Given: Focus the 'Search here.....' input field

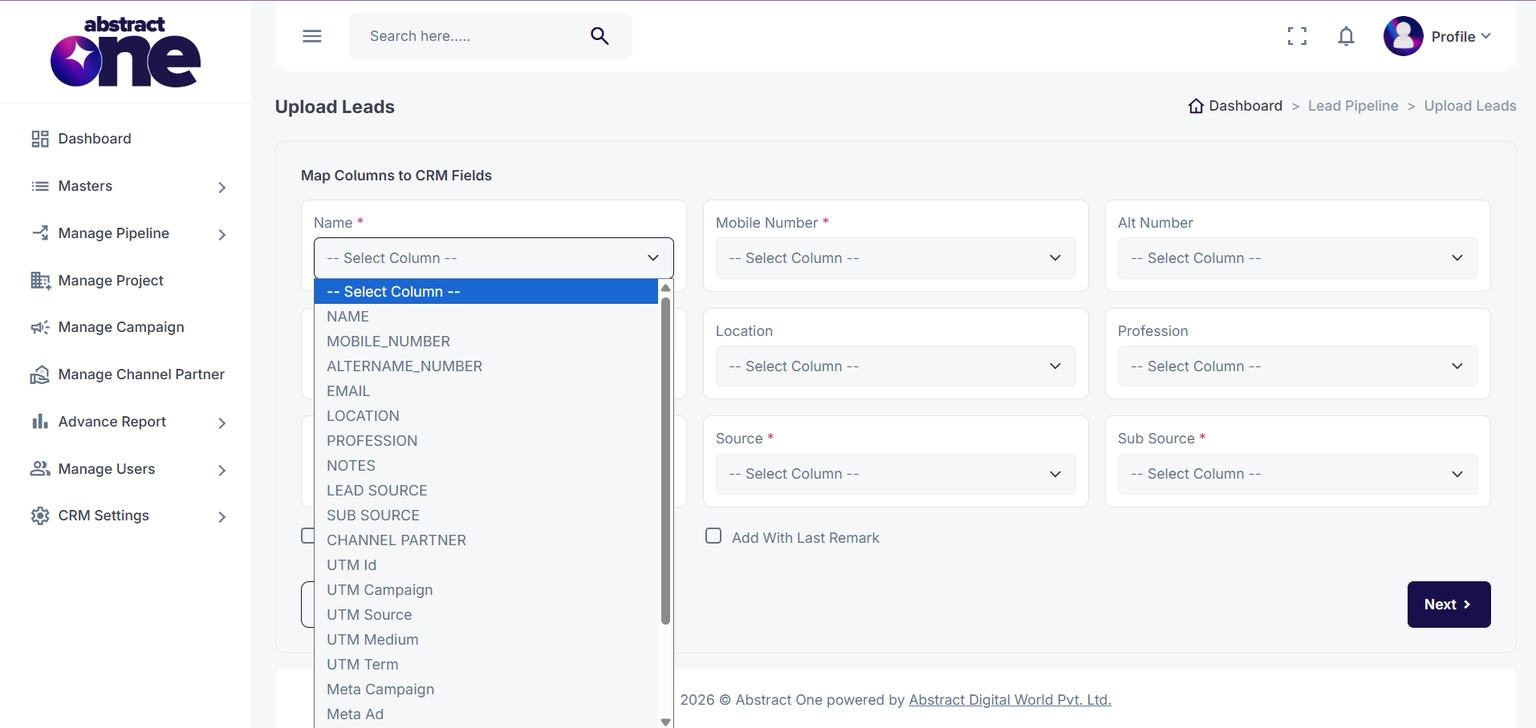Looking at the screenshot, I should (470, 36).
